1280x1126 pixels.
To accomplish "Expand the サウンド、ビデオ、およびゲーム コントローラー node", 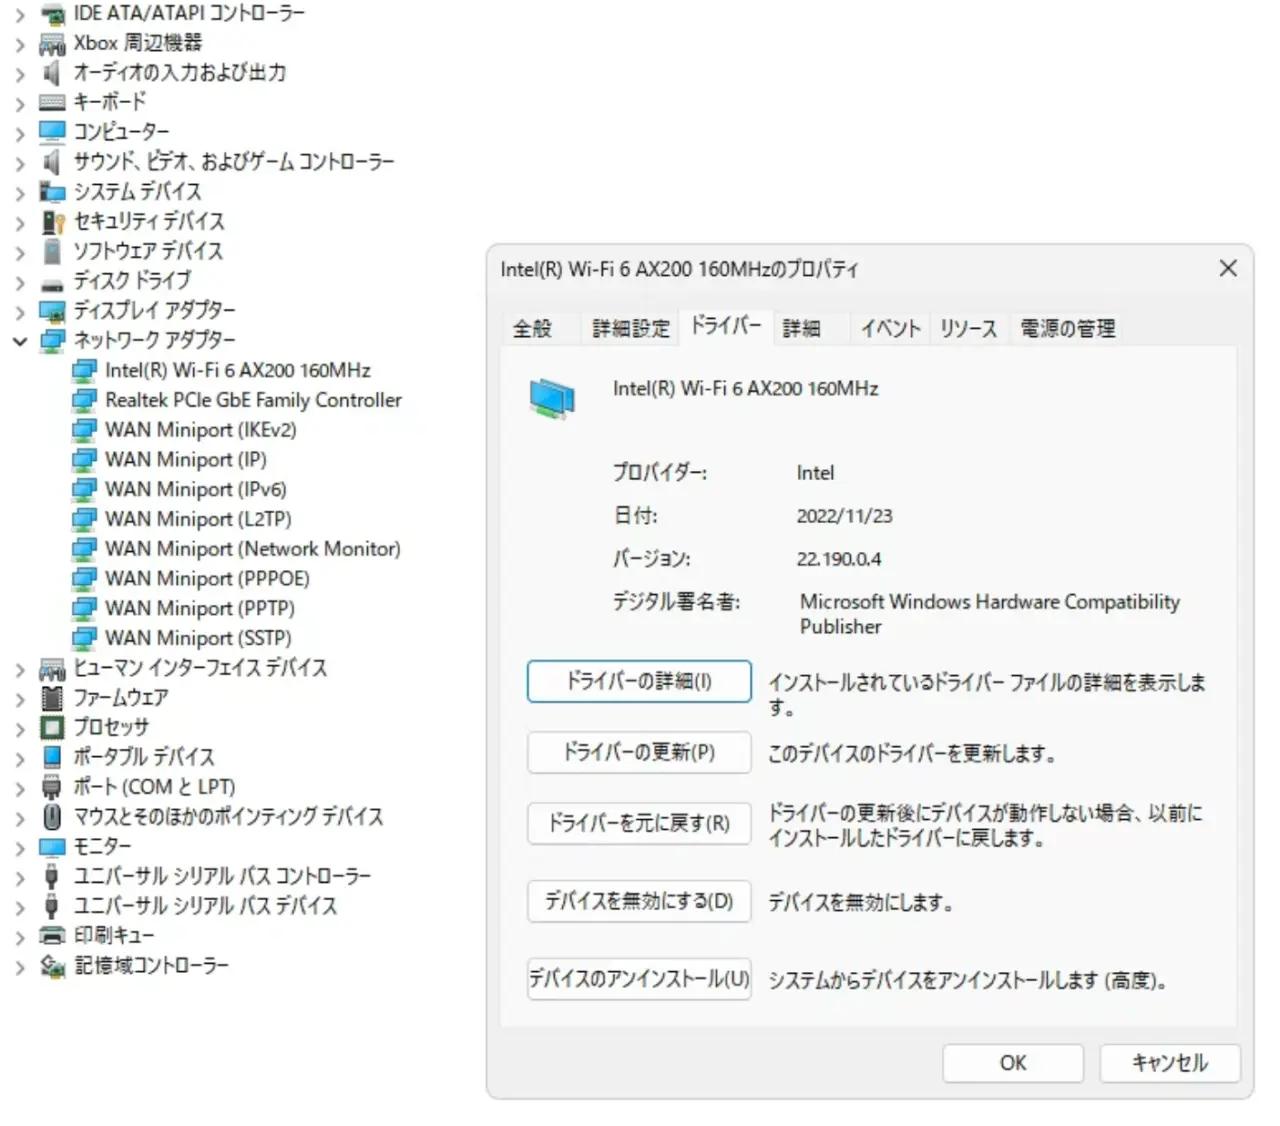I will pos(20,162).
